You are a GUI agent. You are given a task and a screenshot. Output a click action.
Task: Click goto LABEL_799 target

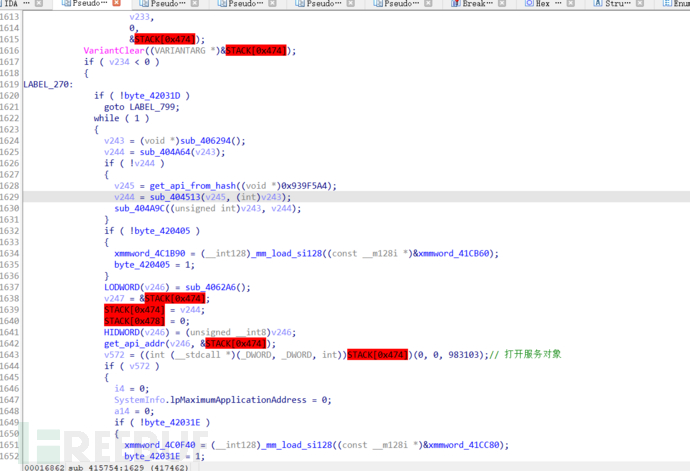(154, 107)
